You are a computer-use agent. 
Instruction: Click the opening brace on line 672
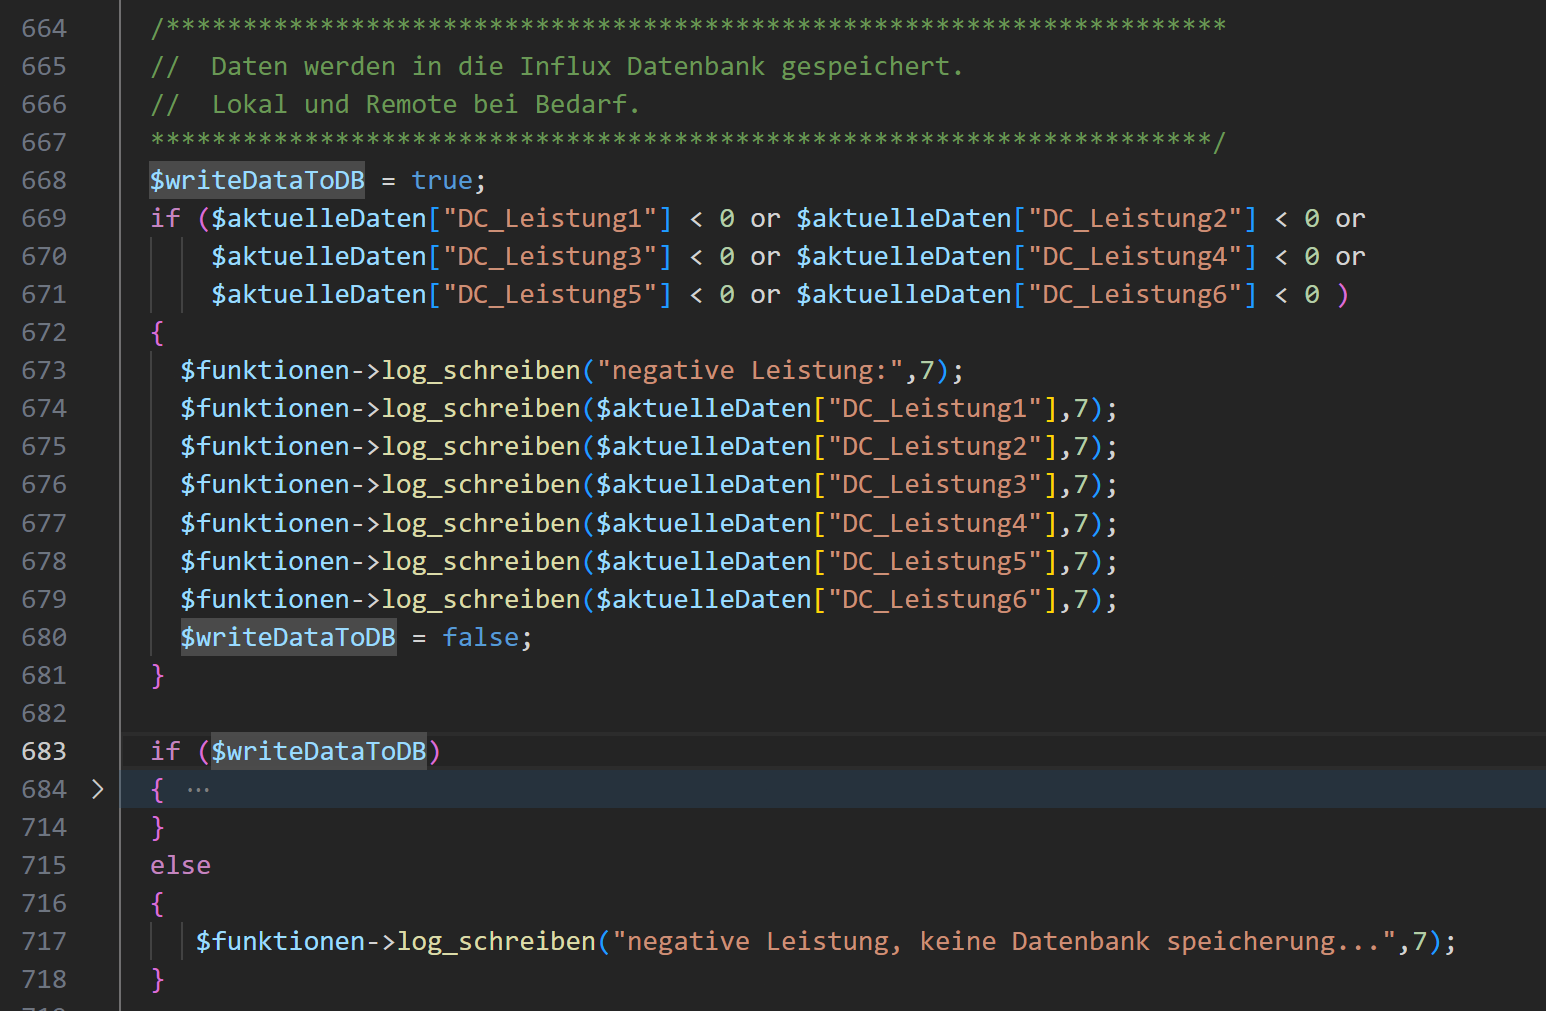pyautogui.click(x=157, y=333)
